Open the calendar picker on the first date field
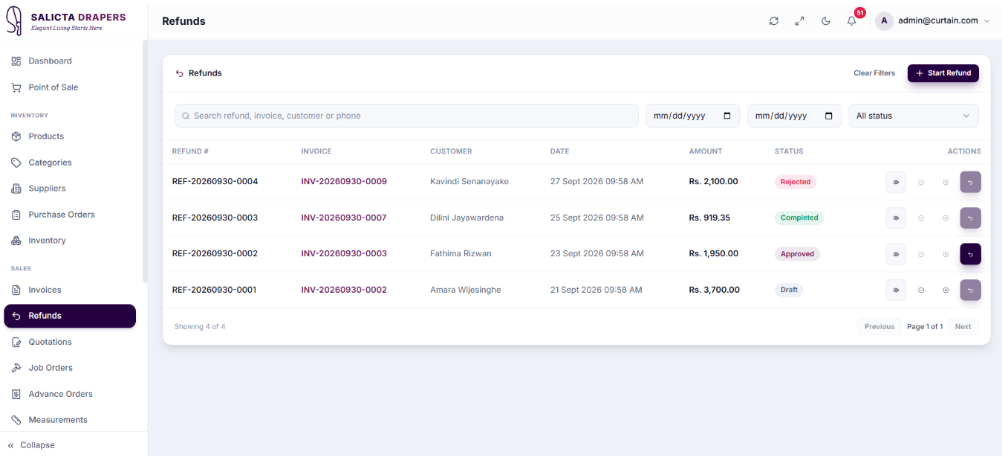Image resolution: width=1002 pixels, height=456 pixels. [x=727, y=116]
